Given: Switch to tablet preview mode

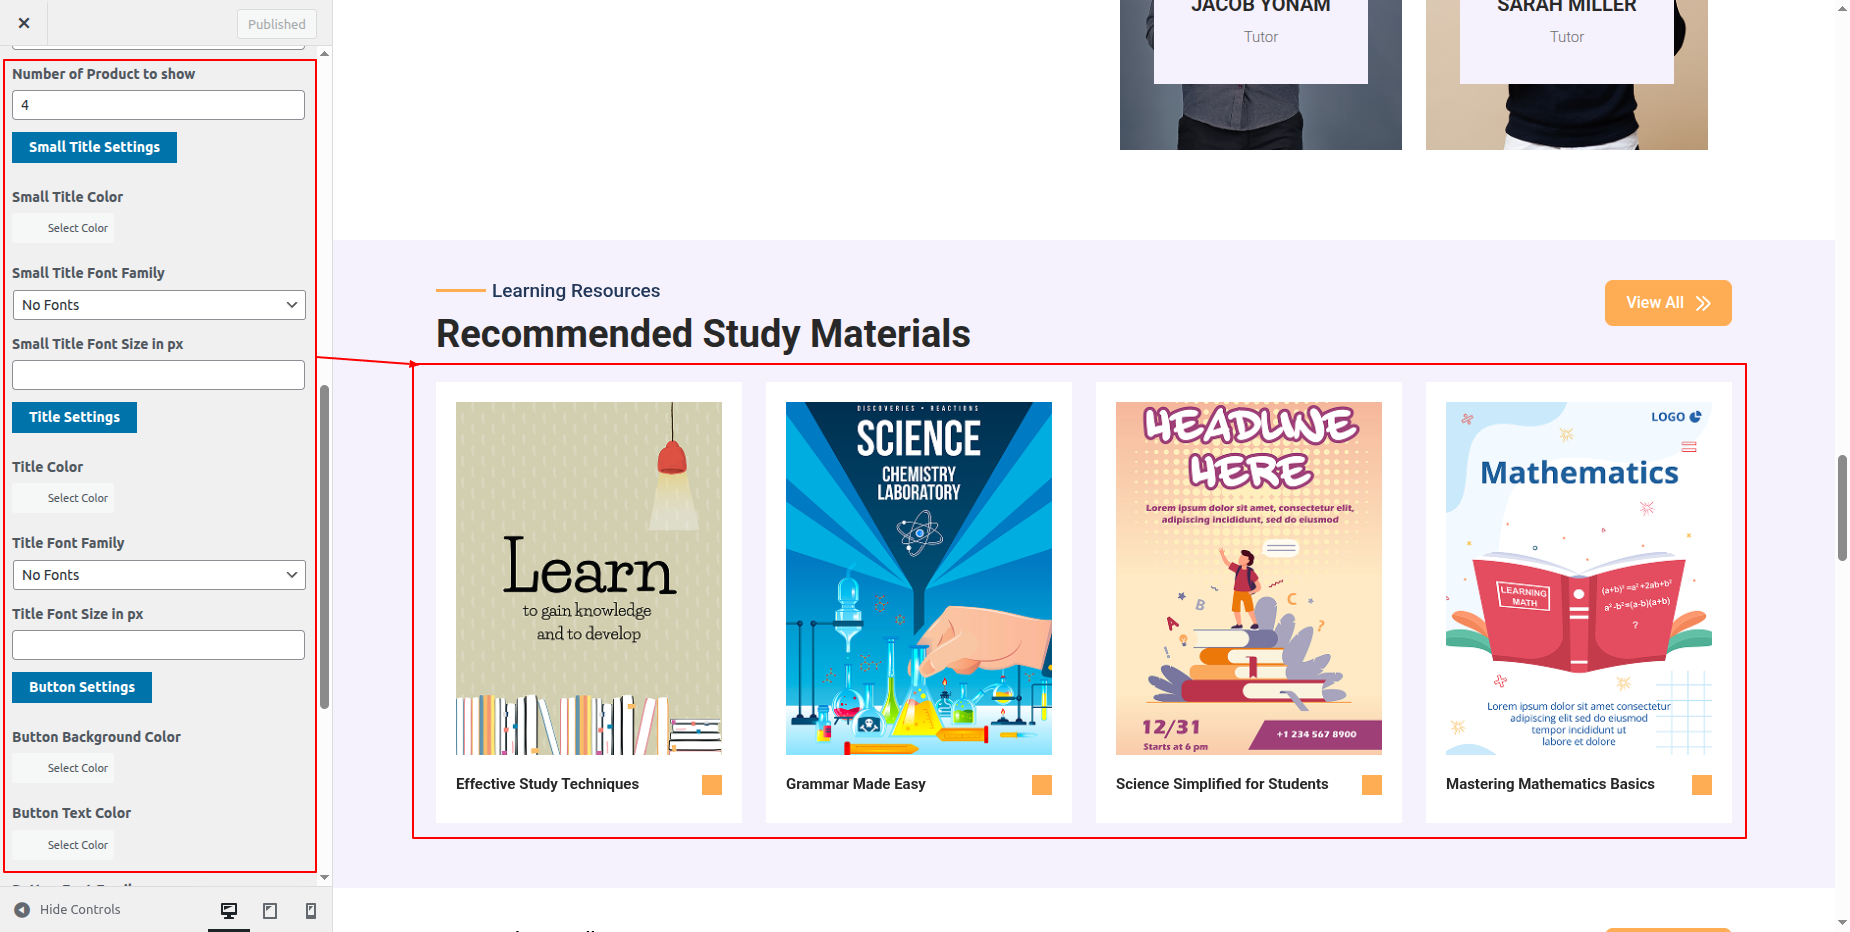Looking at the screenshot, I should click(x=270, y=910).
